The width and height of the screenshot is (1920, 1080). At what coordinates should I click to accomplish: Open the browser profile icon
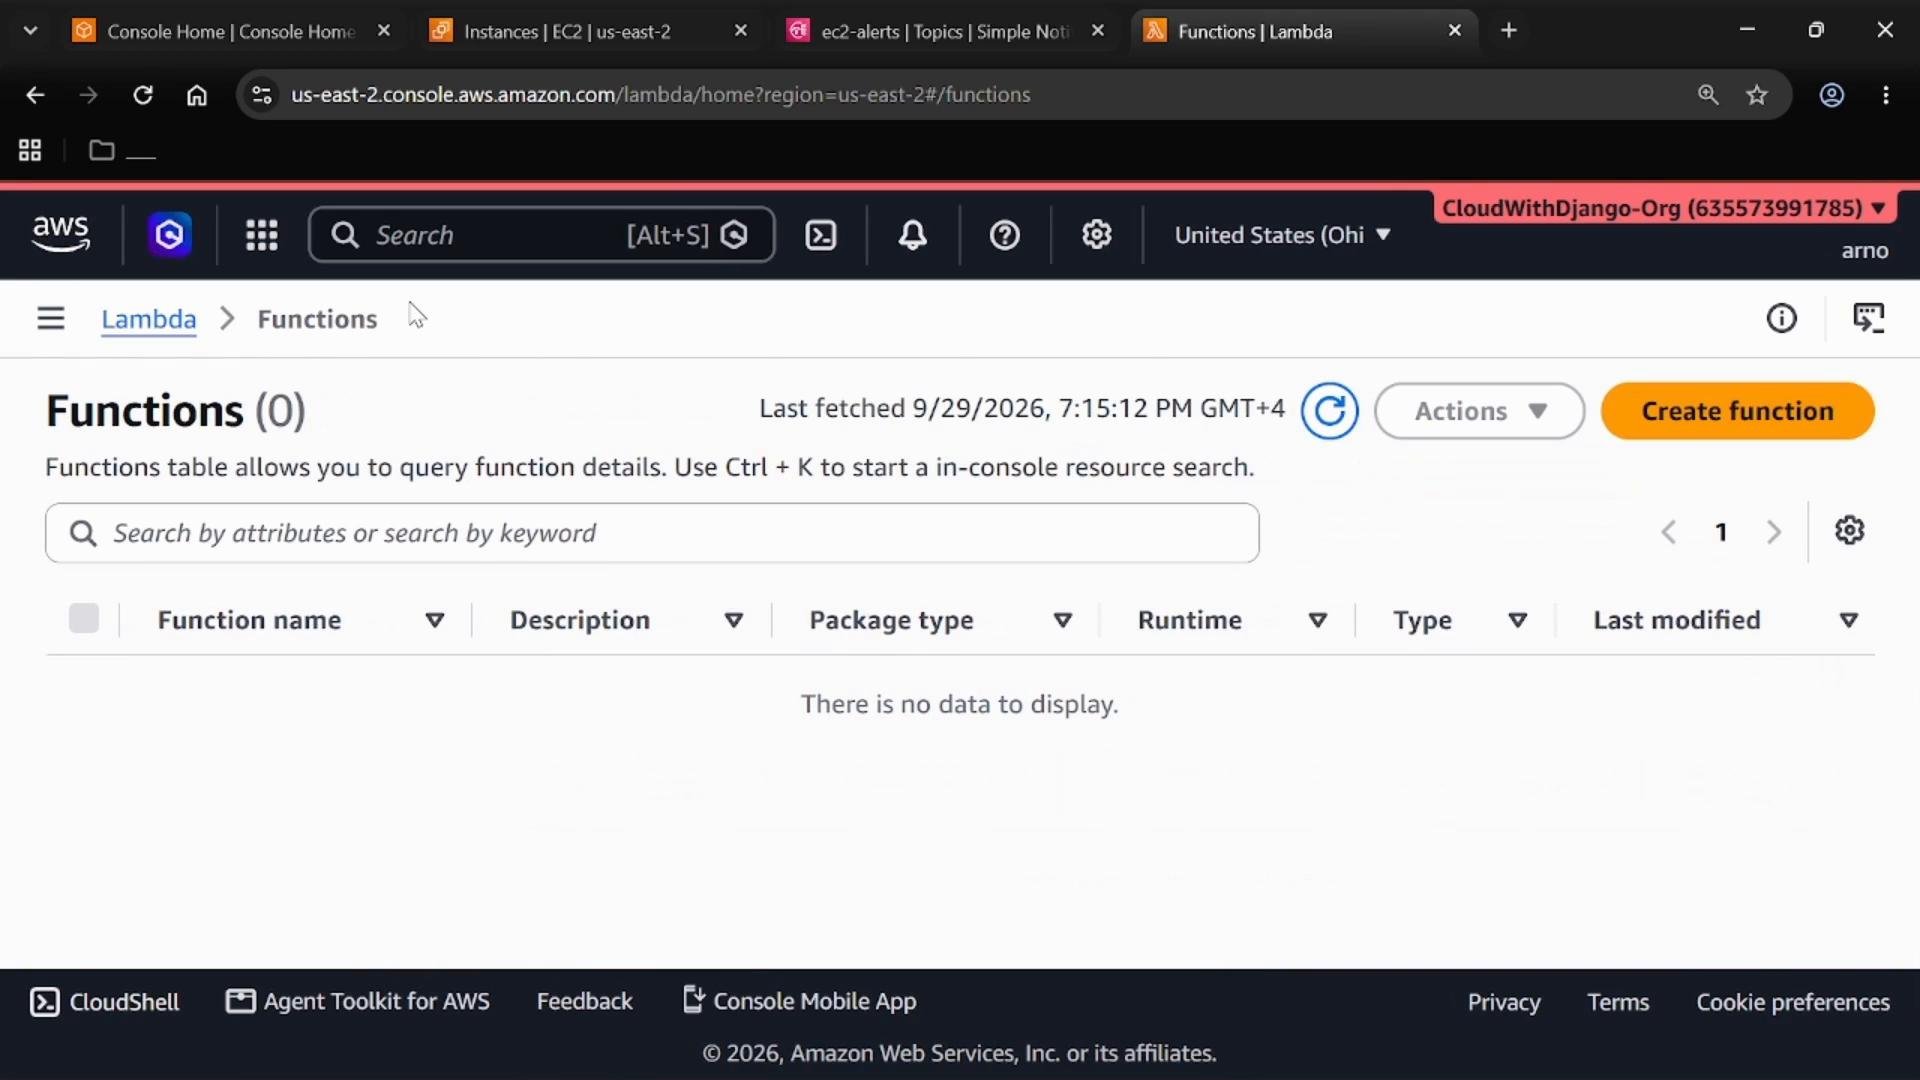pyautogui.click(x=1831, y=95)
